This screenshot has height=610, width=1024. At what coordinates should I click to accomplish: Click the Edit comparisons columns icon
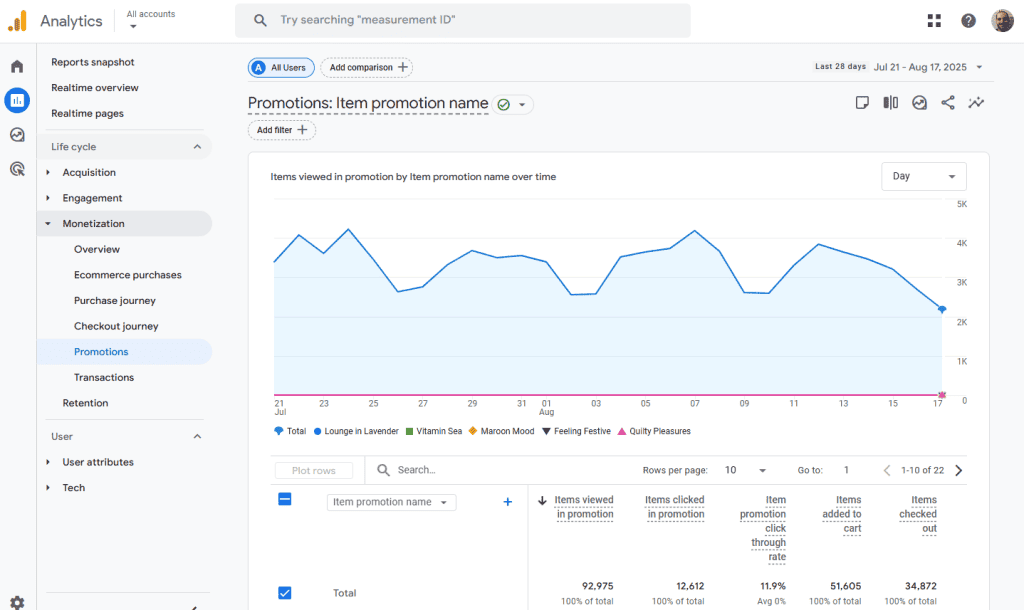[x=890, y=103]
